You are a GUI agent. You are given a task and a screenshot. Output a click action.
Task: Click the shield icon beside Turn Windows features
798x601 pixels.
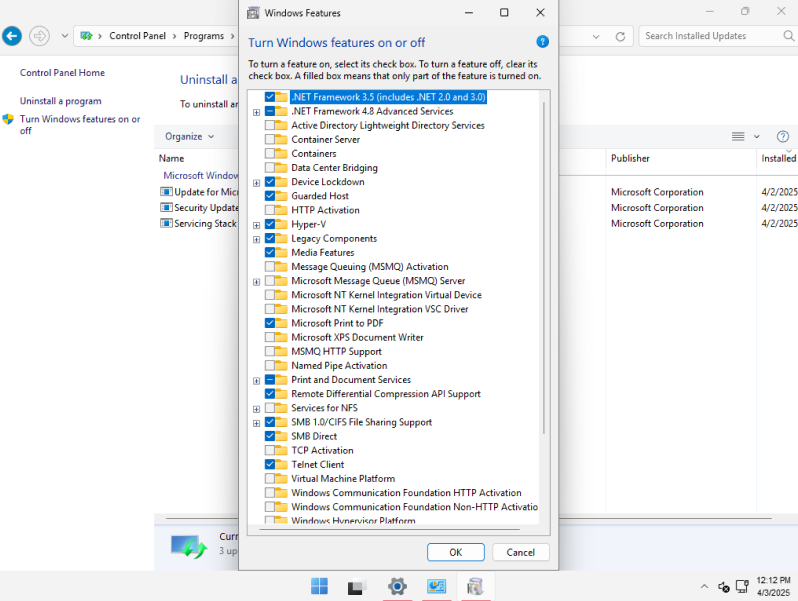pyautogui.click(x=8, y=119)
